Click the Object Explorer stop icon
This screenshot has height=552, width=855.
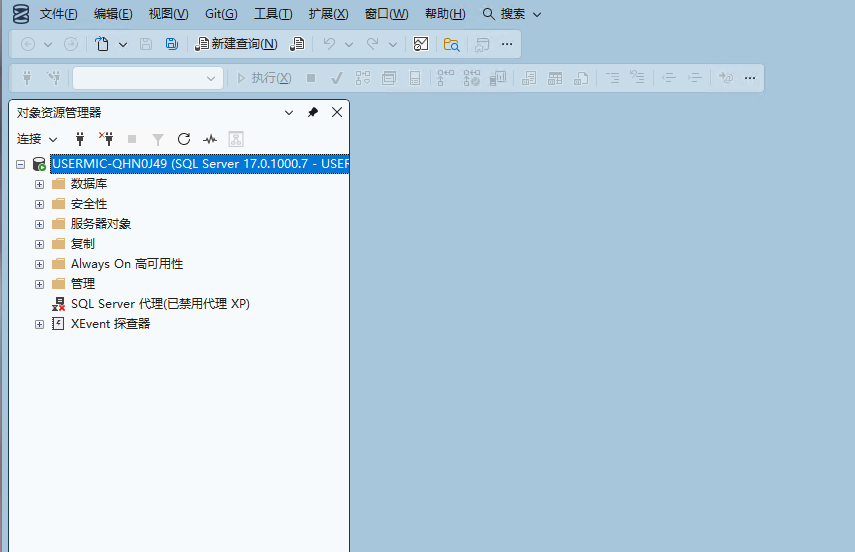(x=132, y=139)
